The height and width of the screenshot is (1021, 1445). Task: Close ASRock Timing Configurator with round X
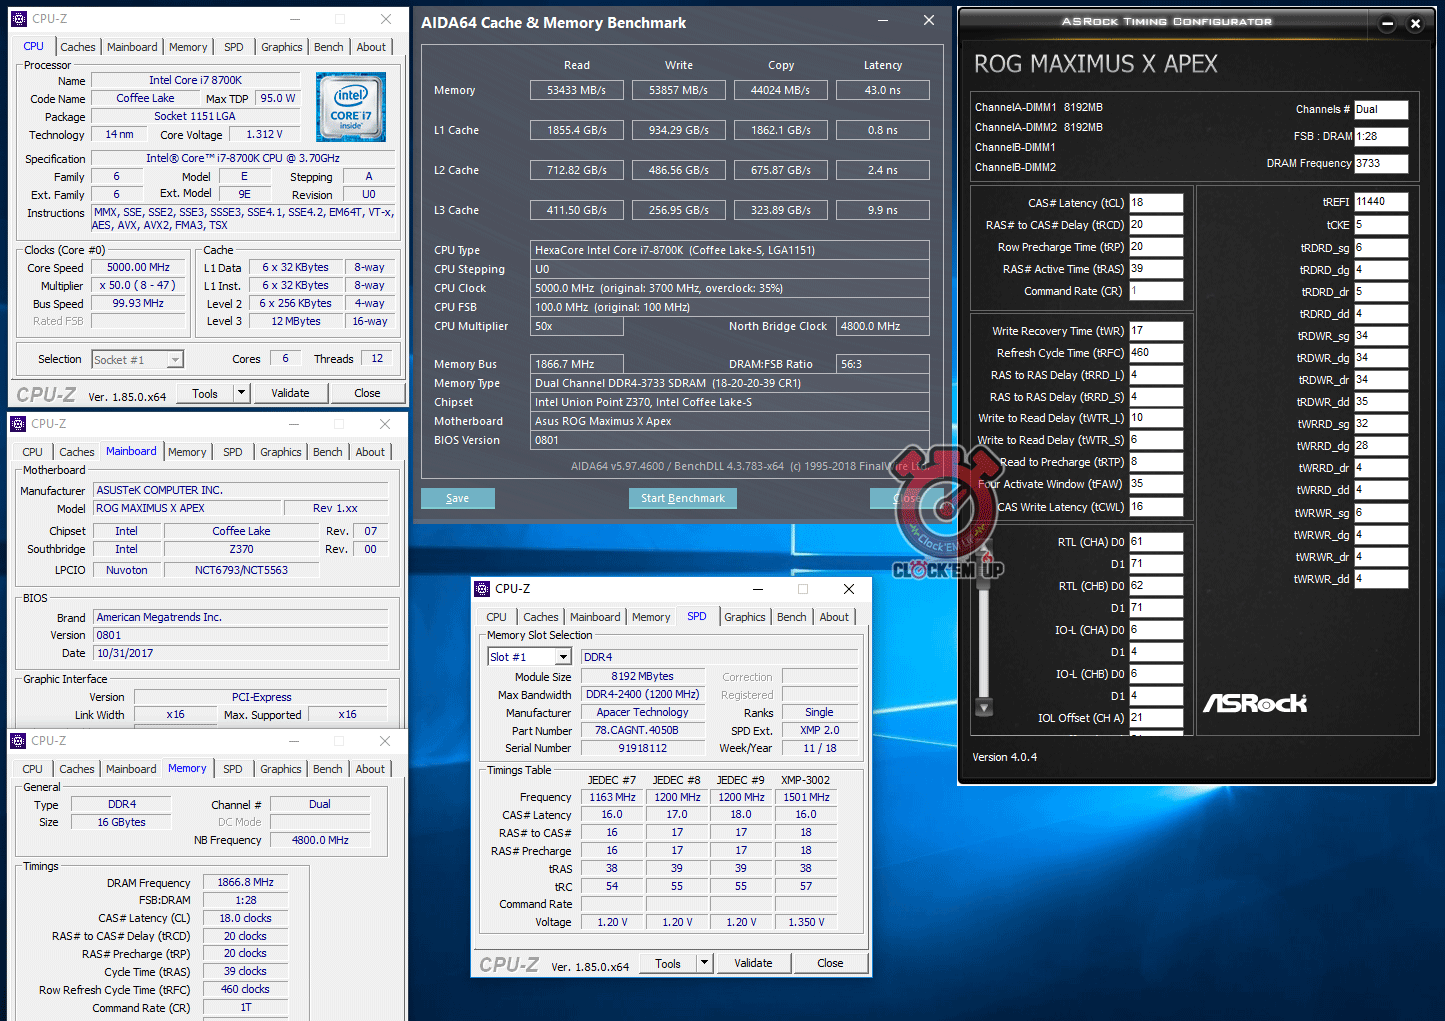coord(1415,24)
